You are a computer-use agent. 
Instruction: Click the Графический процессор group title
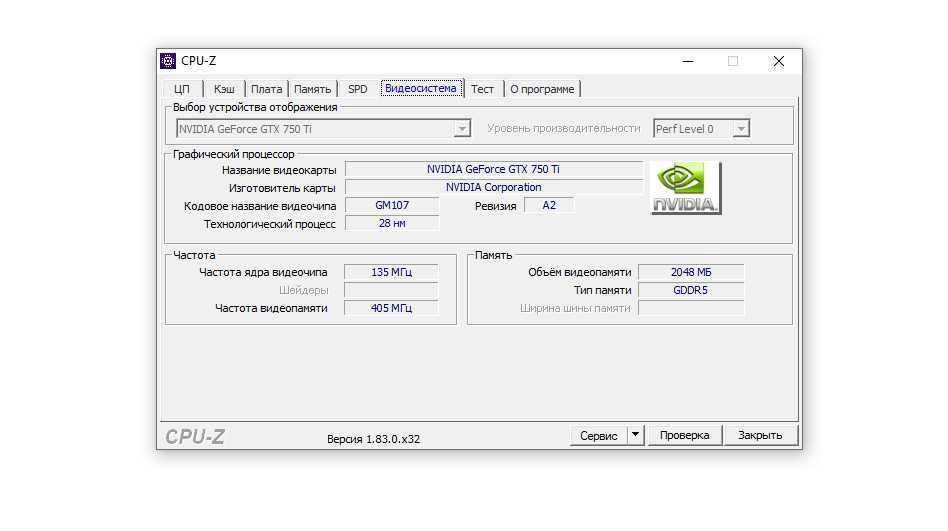(233, 154)
